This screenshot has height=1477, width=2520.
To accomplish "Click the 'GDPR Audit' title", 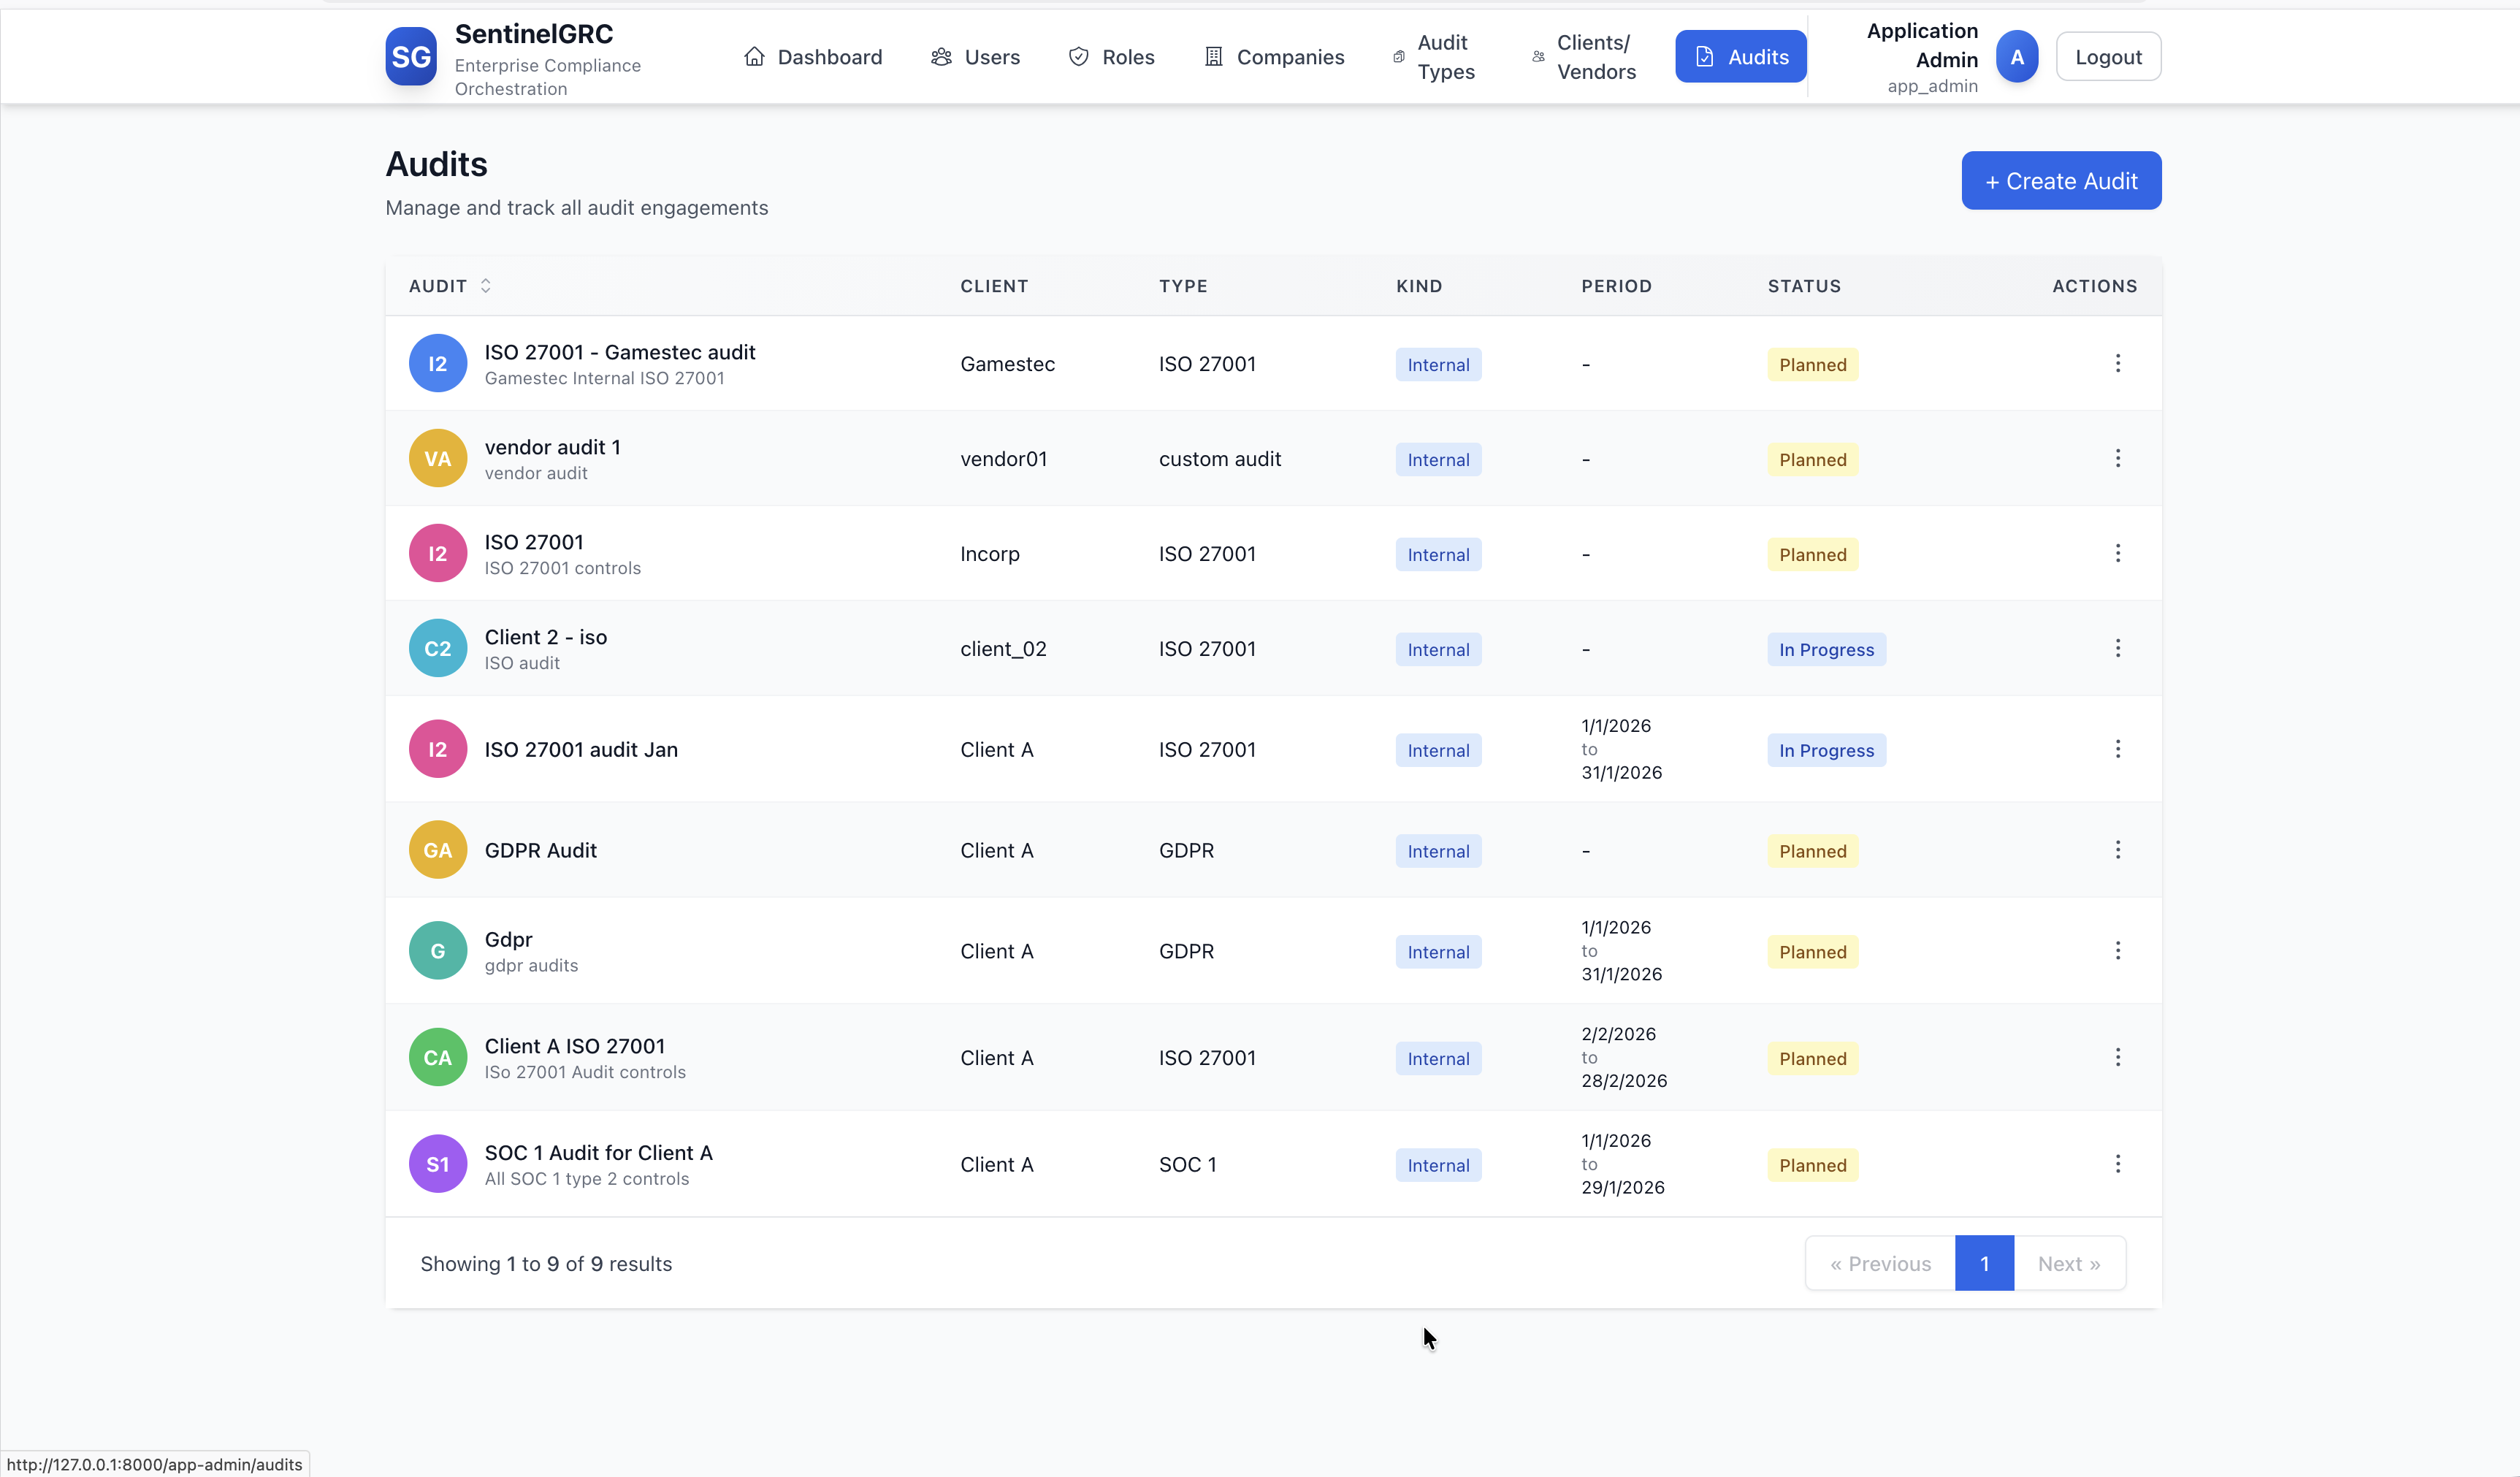I will click(541, 851).
